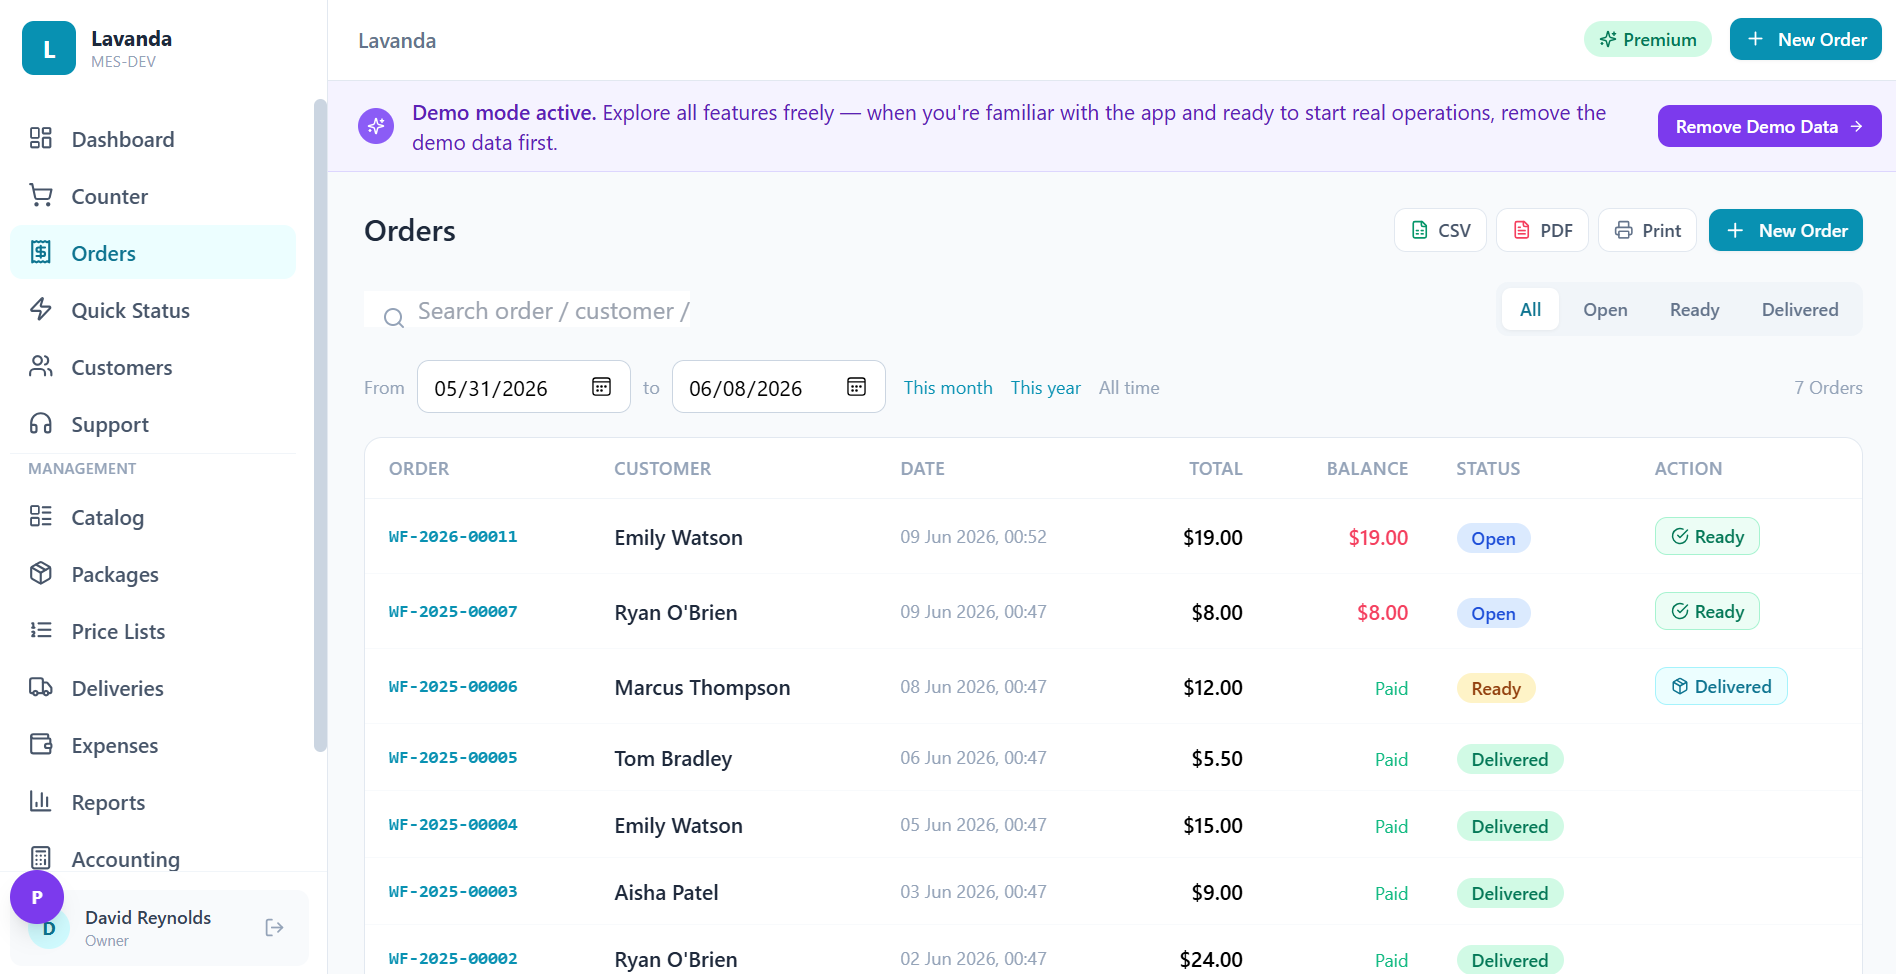Open order WF-2025-00005
1896x974 pixels.
pyautogui.click(x=453, y=758)
